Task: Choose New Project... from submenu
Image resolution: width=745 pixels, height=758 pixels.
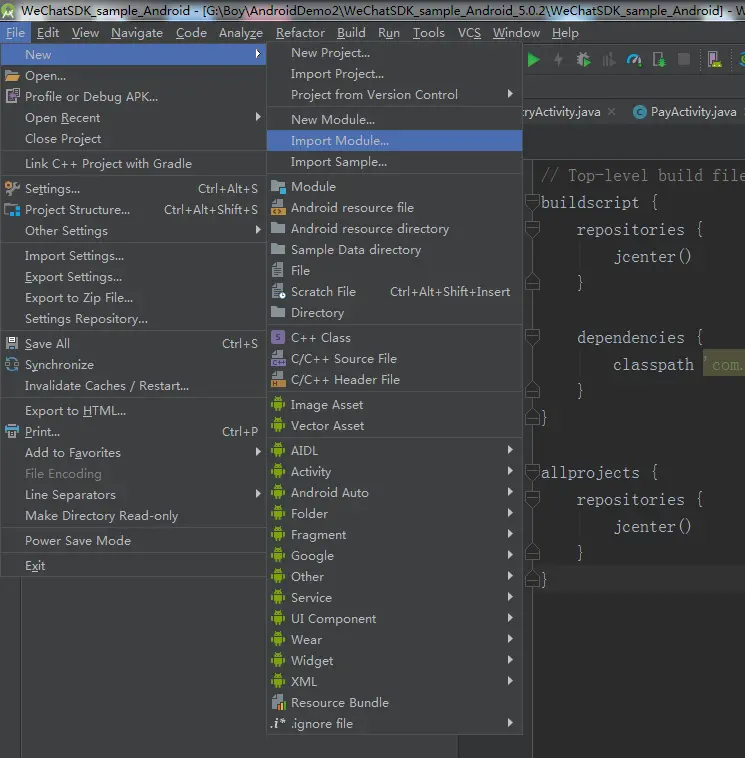Action: click(394, 53)
